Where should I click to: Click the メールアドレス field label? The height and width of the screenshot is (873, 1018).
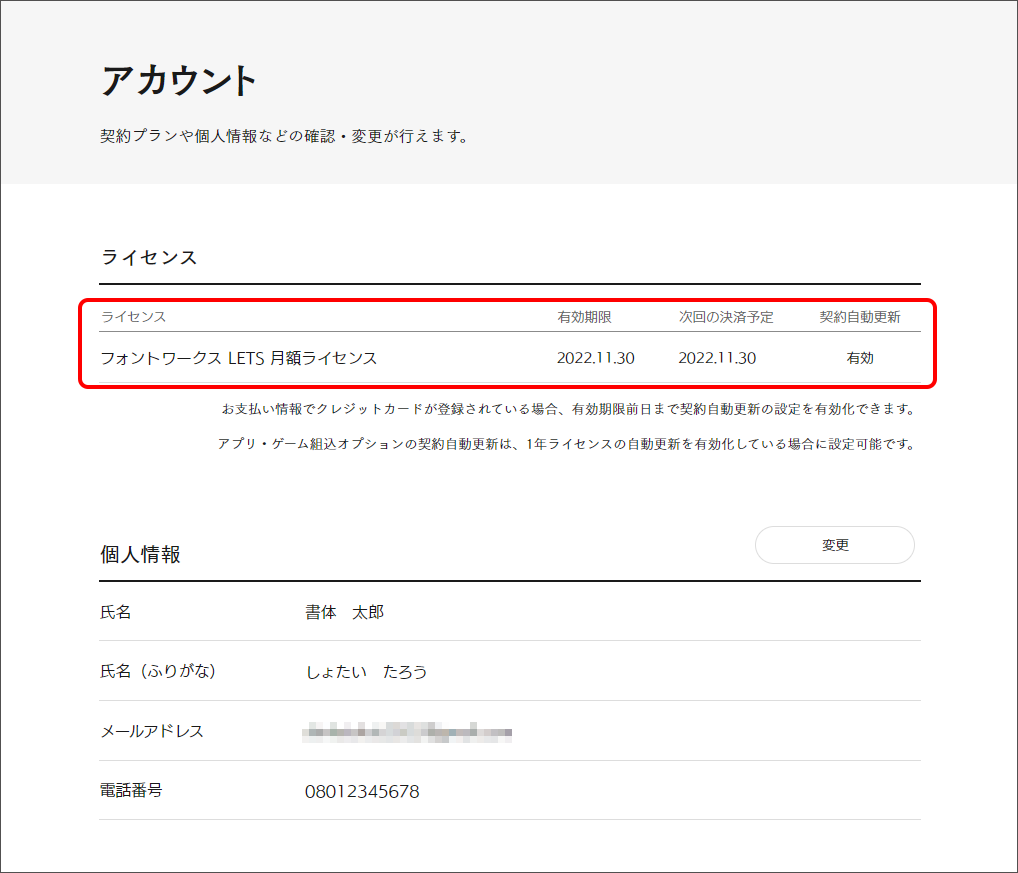coord(152,731)
